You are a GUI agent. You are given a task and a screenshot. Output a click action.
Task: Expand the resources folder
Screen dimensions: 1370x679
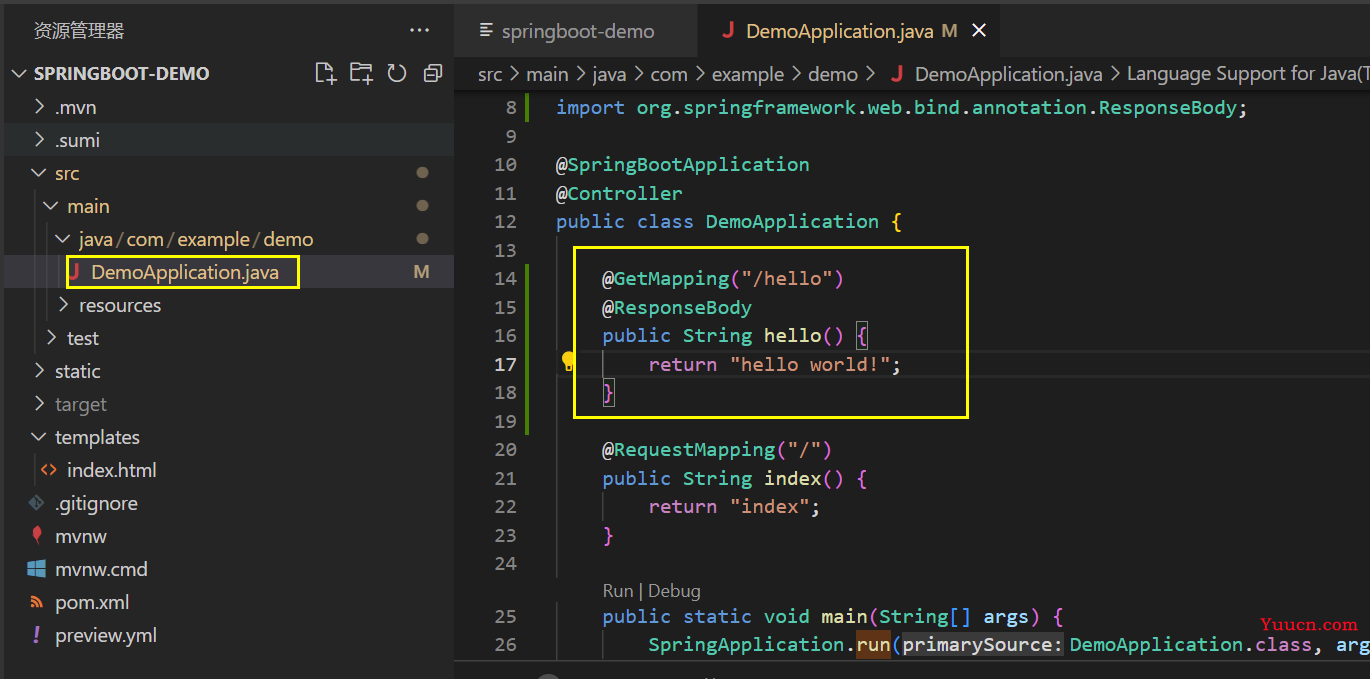click(x=64, y=305)
